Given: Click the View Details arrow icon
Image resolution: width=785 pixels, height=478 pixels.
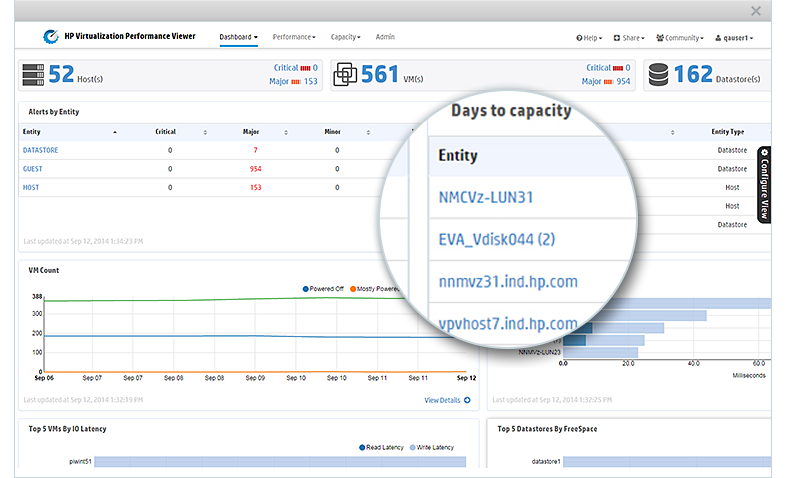Looking at the screenshot, I should pos(467,400).
